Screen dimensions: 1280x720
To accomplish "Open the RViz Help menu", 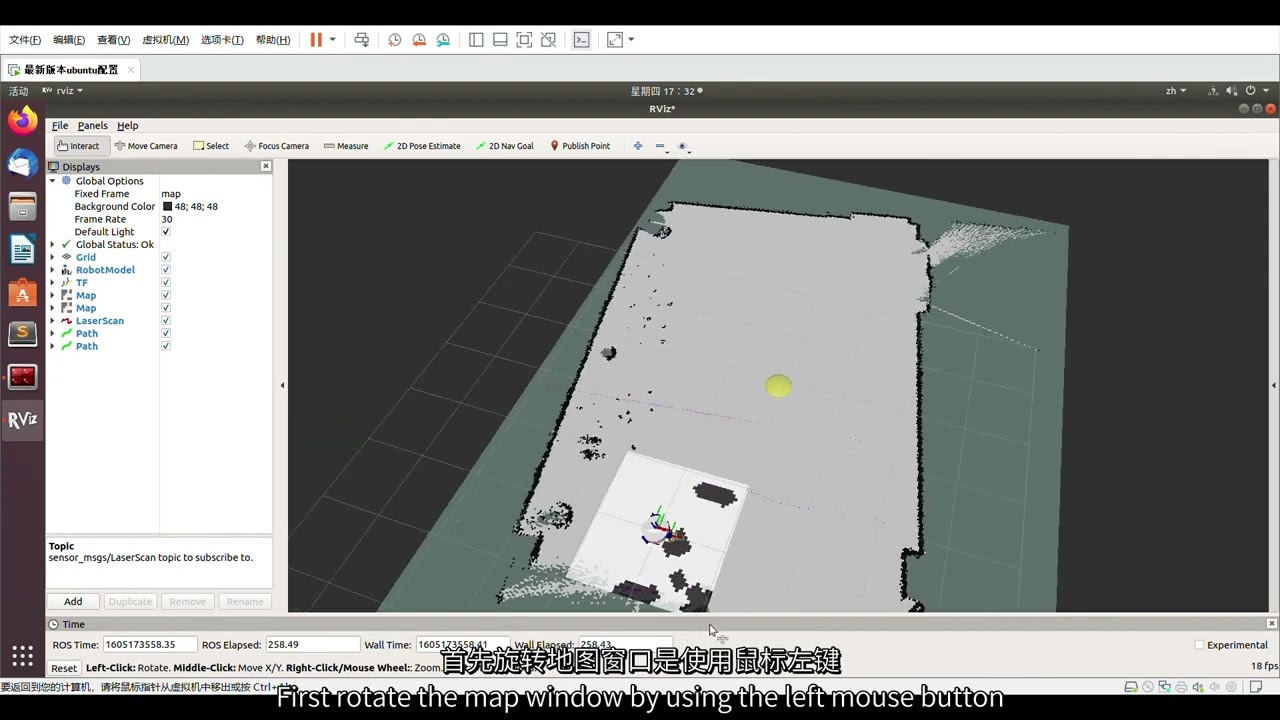I will [x=127, y=126].
